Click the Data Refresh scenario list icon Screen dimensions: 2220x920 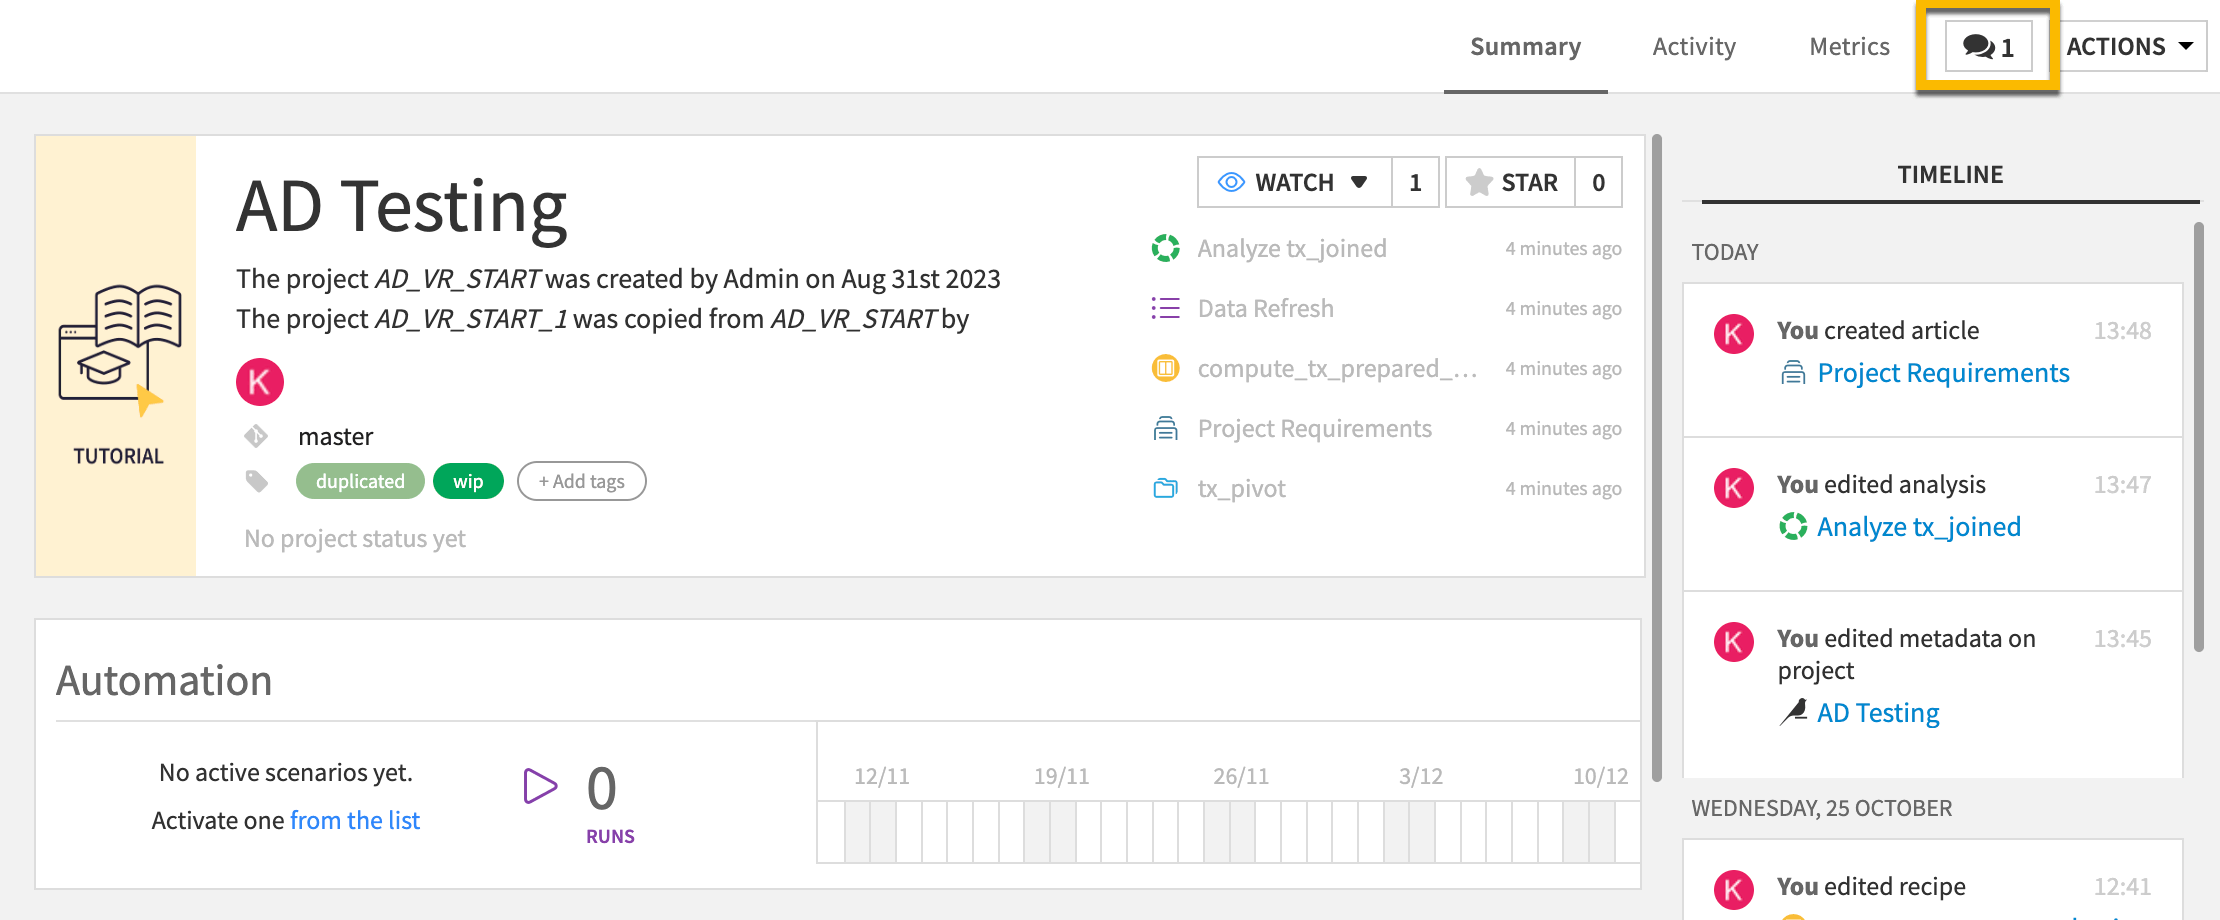click(x=1165, y=308)
